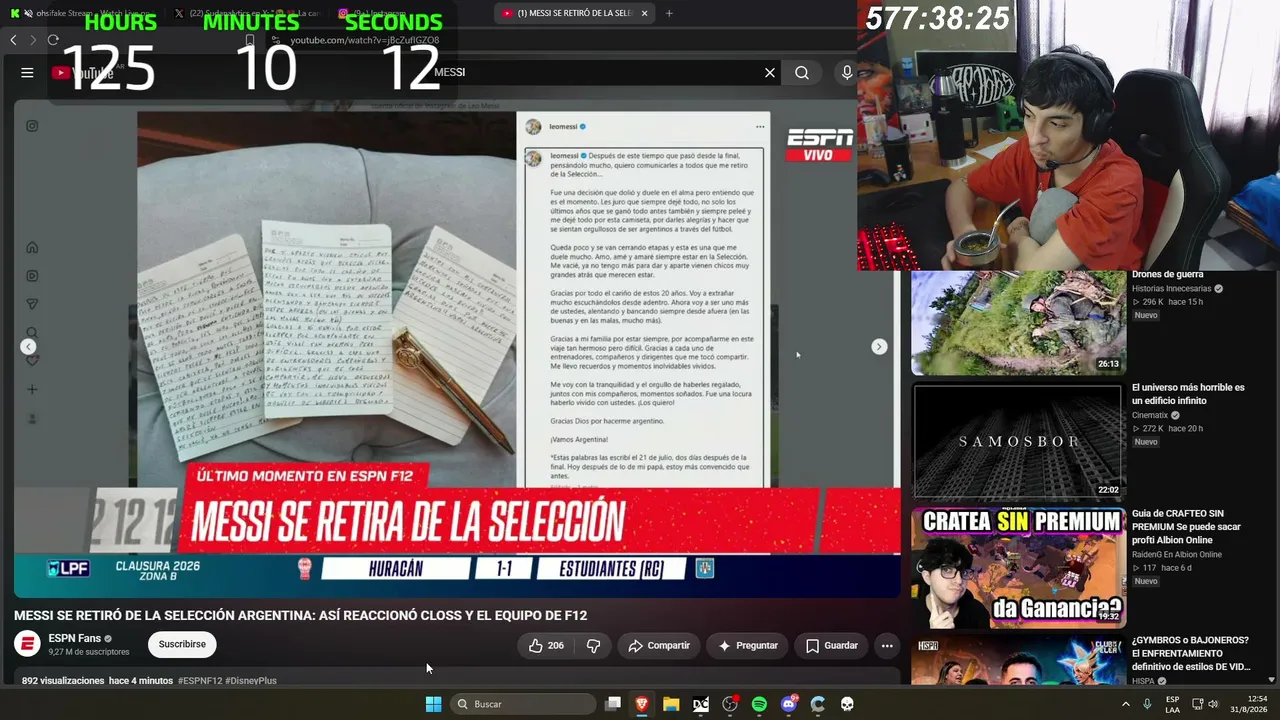Open the CRATEA SIN PREMIUM thumbnail
Image resolution: width=1280 pixels, height=720 pixels.
tap(1018, 567)
